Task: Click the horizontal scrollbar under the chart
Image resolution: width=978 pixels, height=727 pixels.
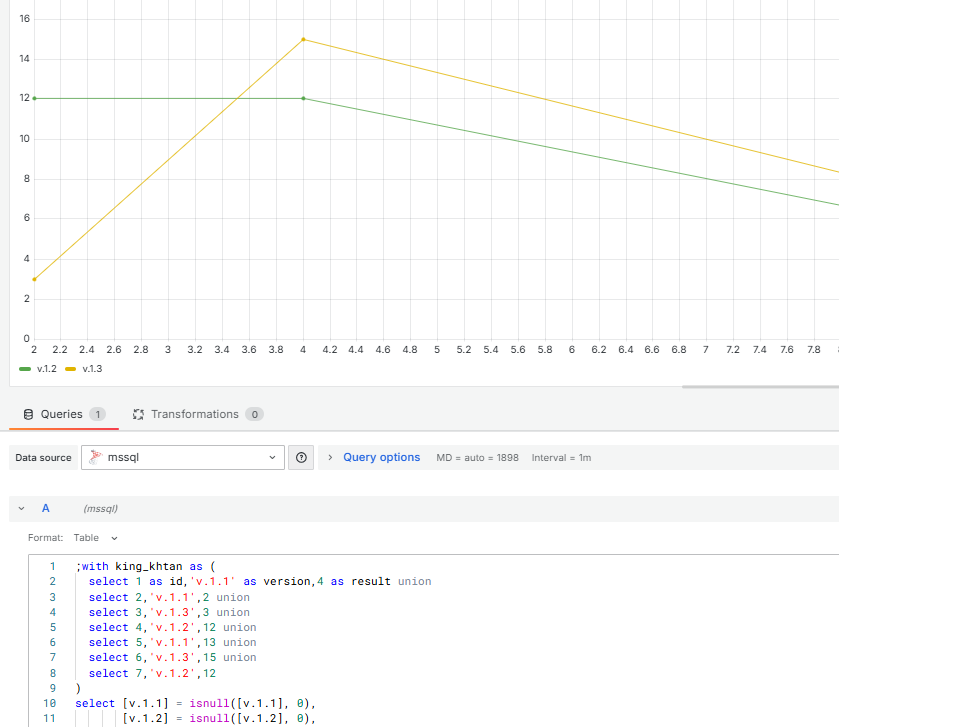Action: pyautogui.click(x=760, y=387)
